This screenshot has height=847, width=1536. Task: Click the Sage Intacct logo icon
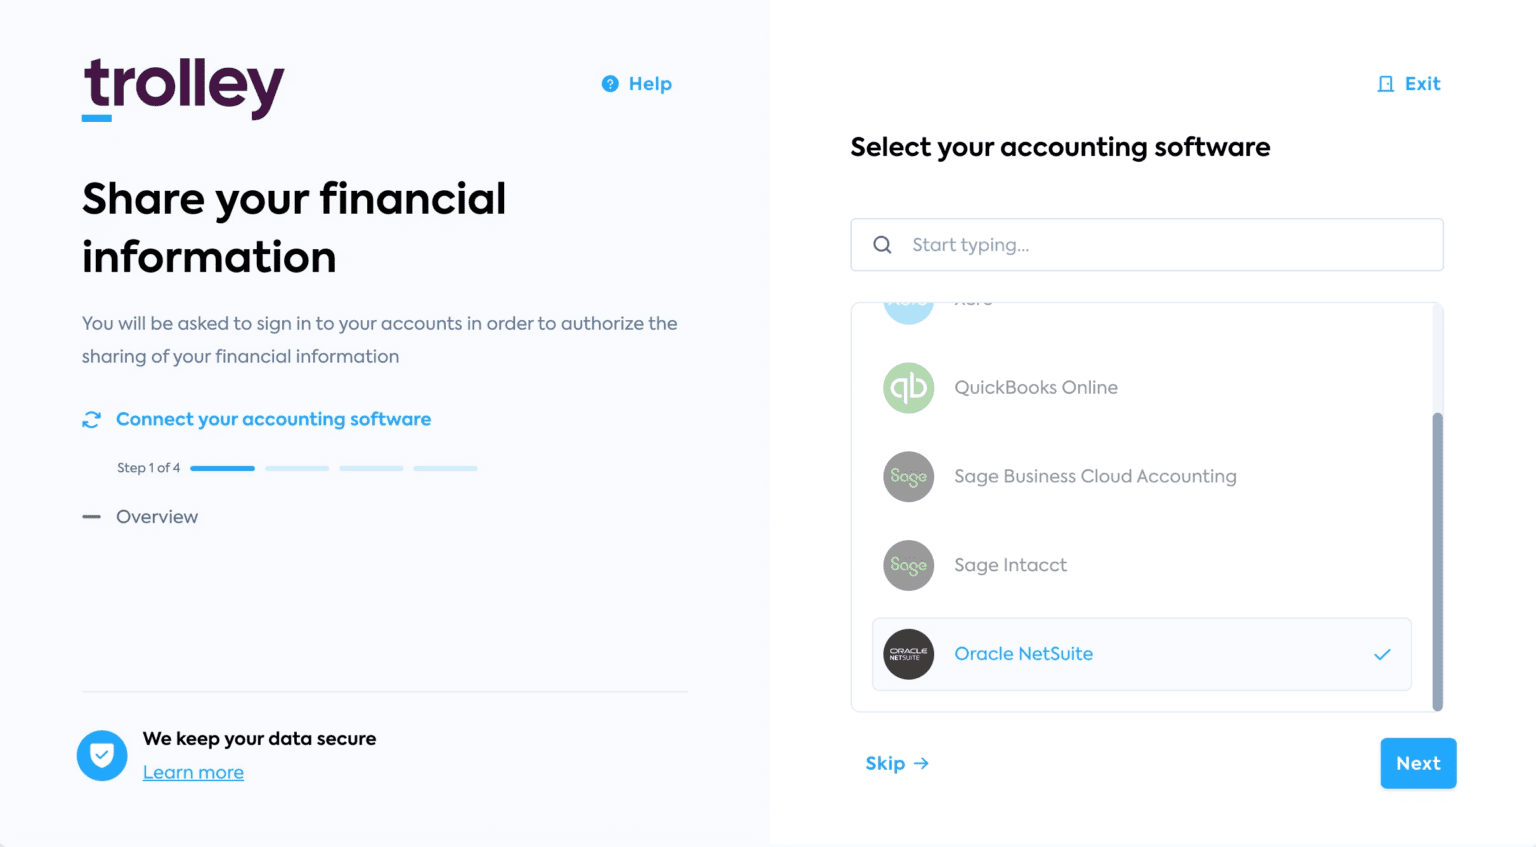pos(908,565)
